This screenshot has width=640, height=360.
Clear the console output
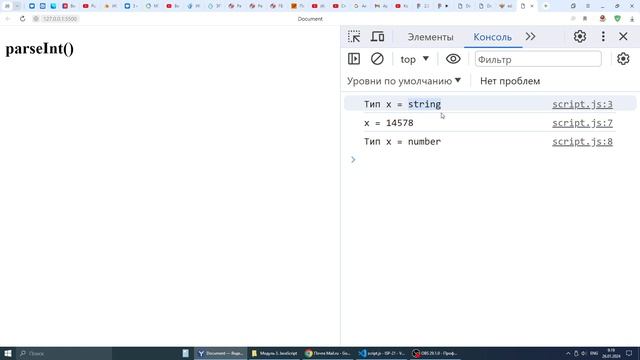point(377,59)
